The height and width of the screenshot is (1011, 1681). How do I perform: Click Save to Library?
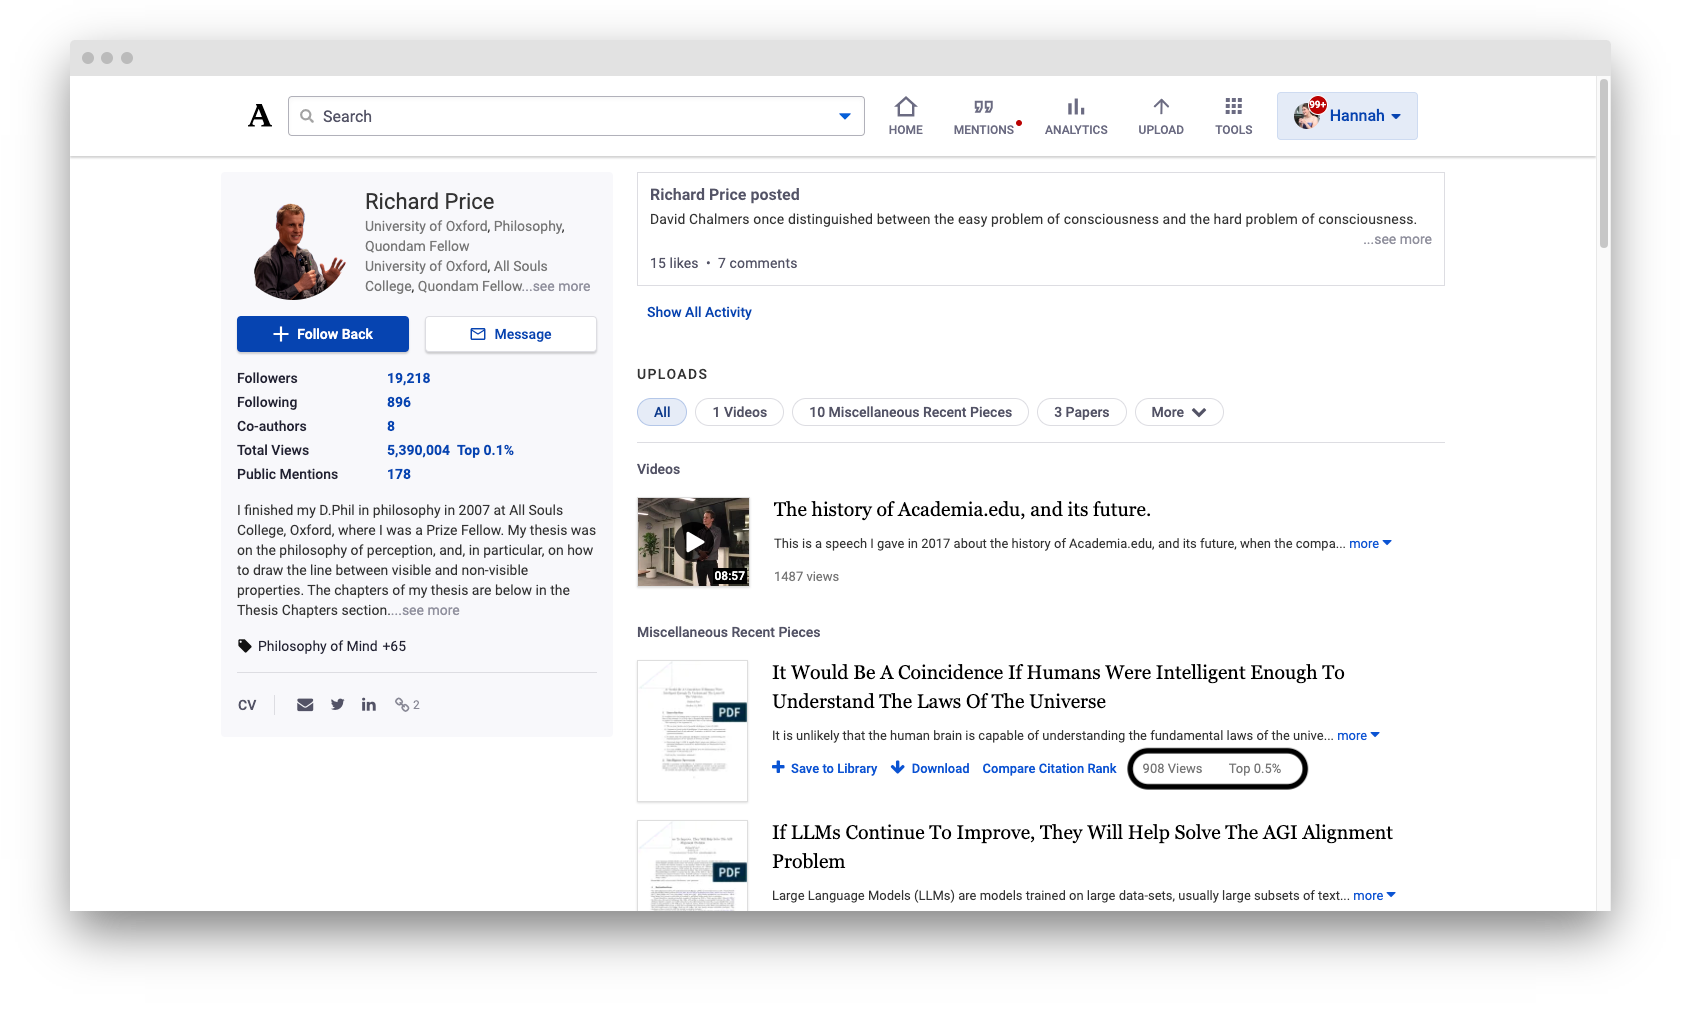824,768
